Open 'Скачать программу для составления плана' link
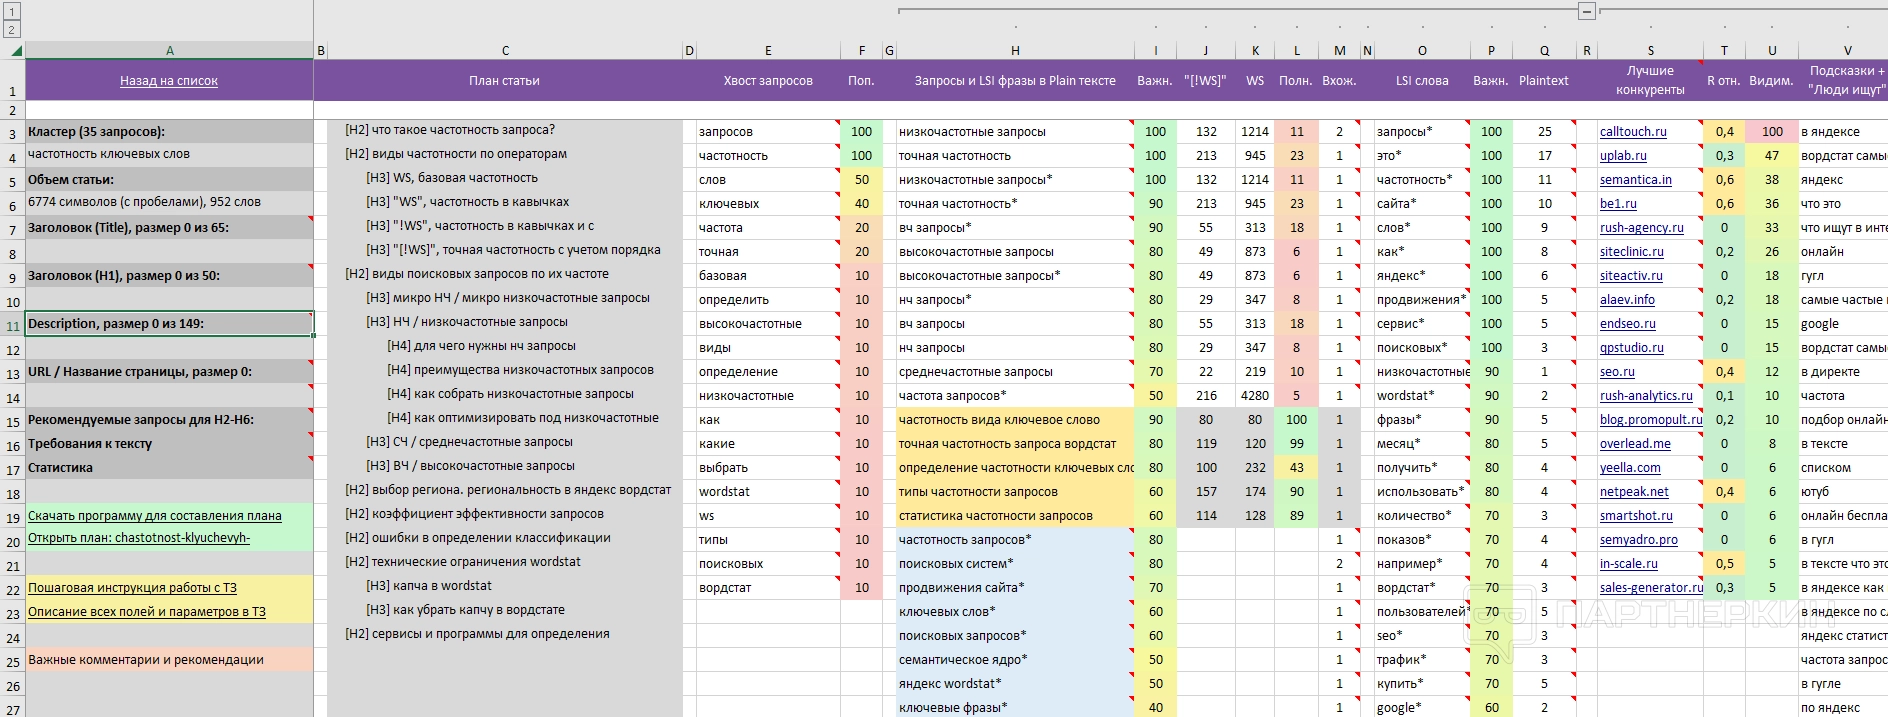 point(154,516)
